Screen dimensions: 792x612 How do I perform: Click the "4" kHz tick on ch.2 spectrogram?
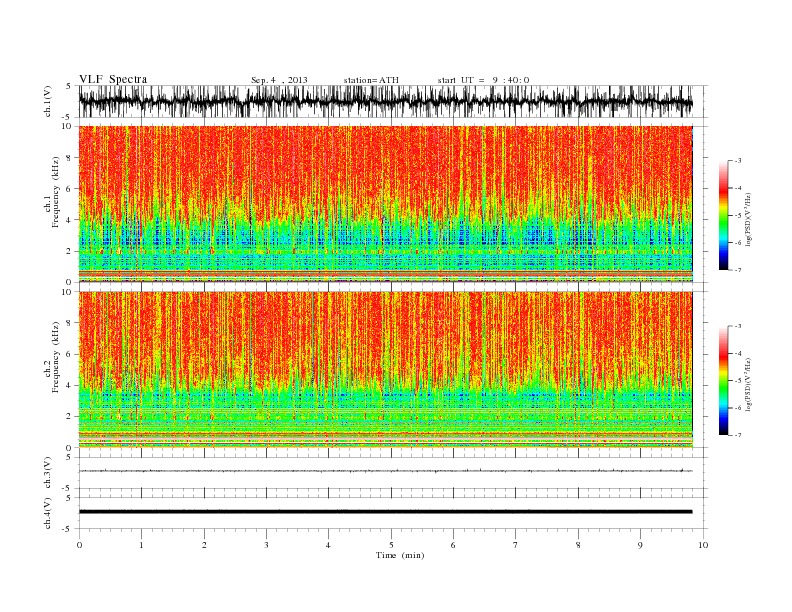pos(69,386)
